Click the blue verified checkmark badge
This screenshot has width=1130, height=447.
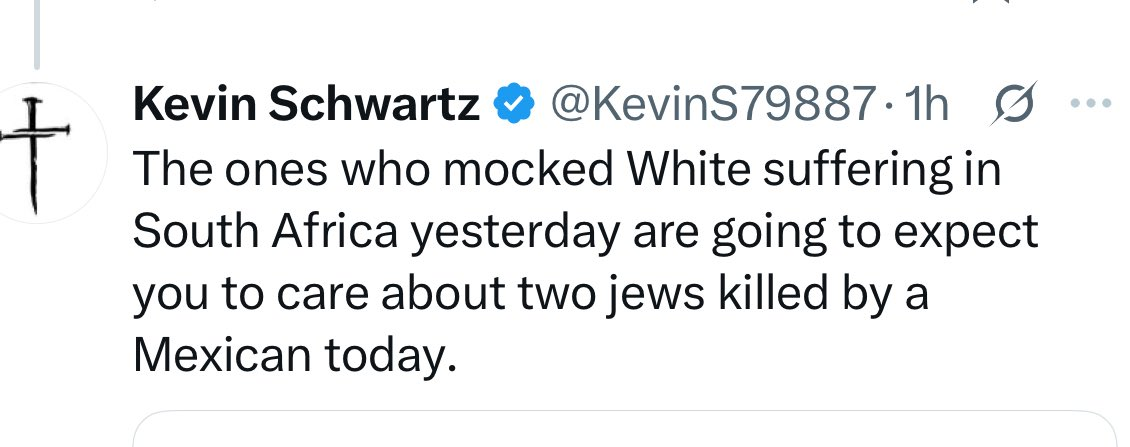click(x=512, y=104)
